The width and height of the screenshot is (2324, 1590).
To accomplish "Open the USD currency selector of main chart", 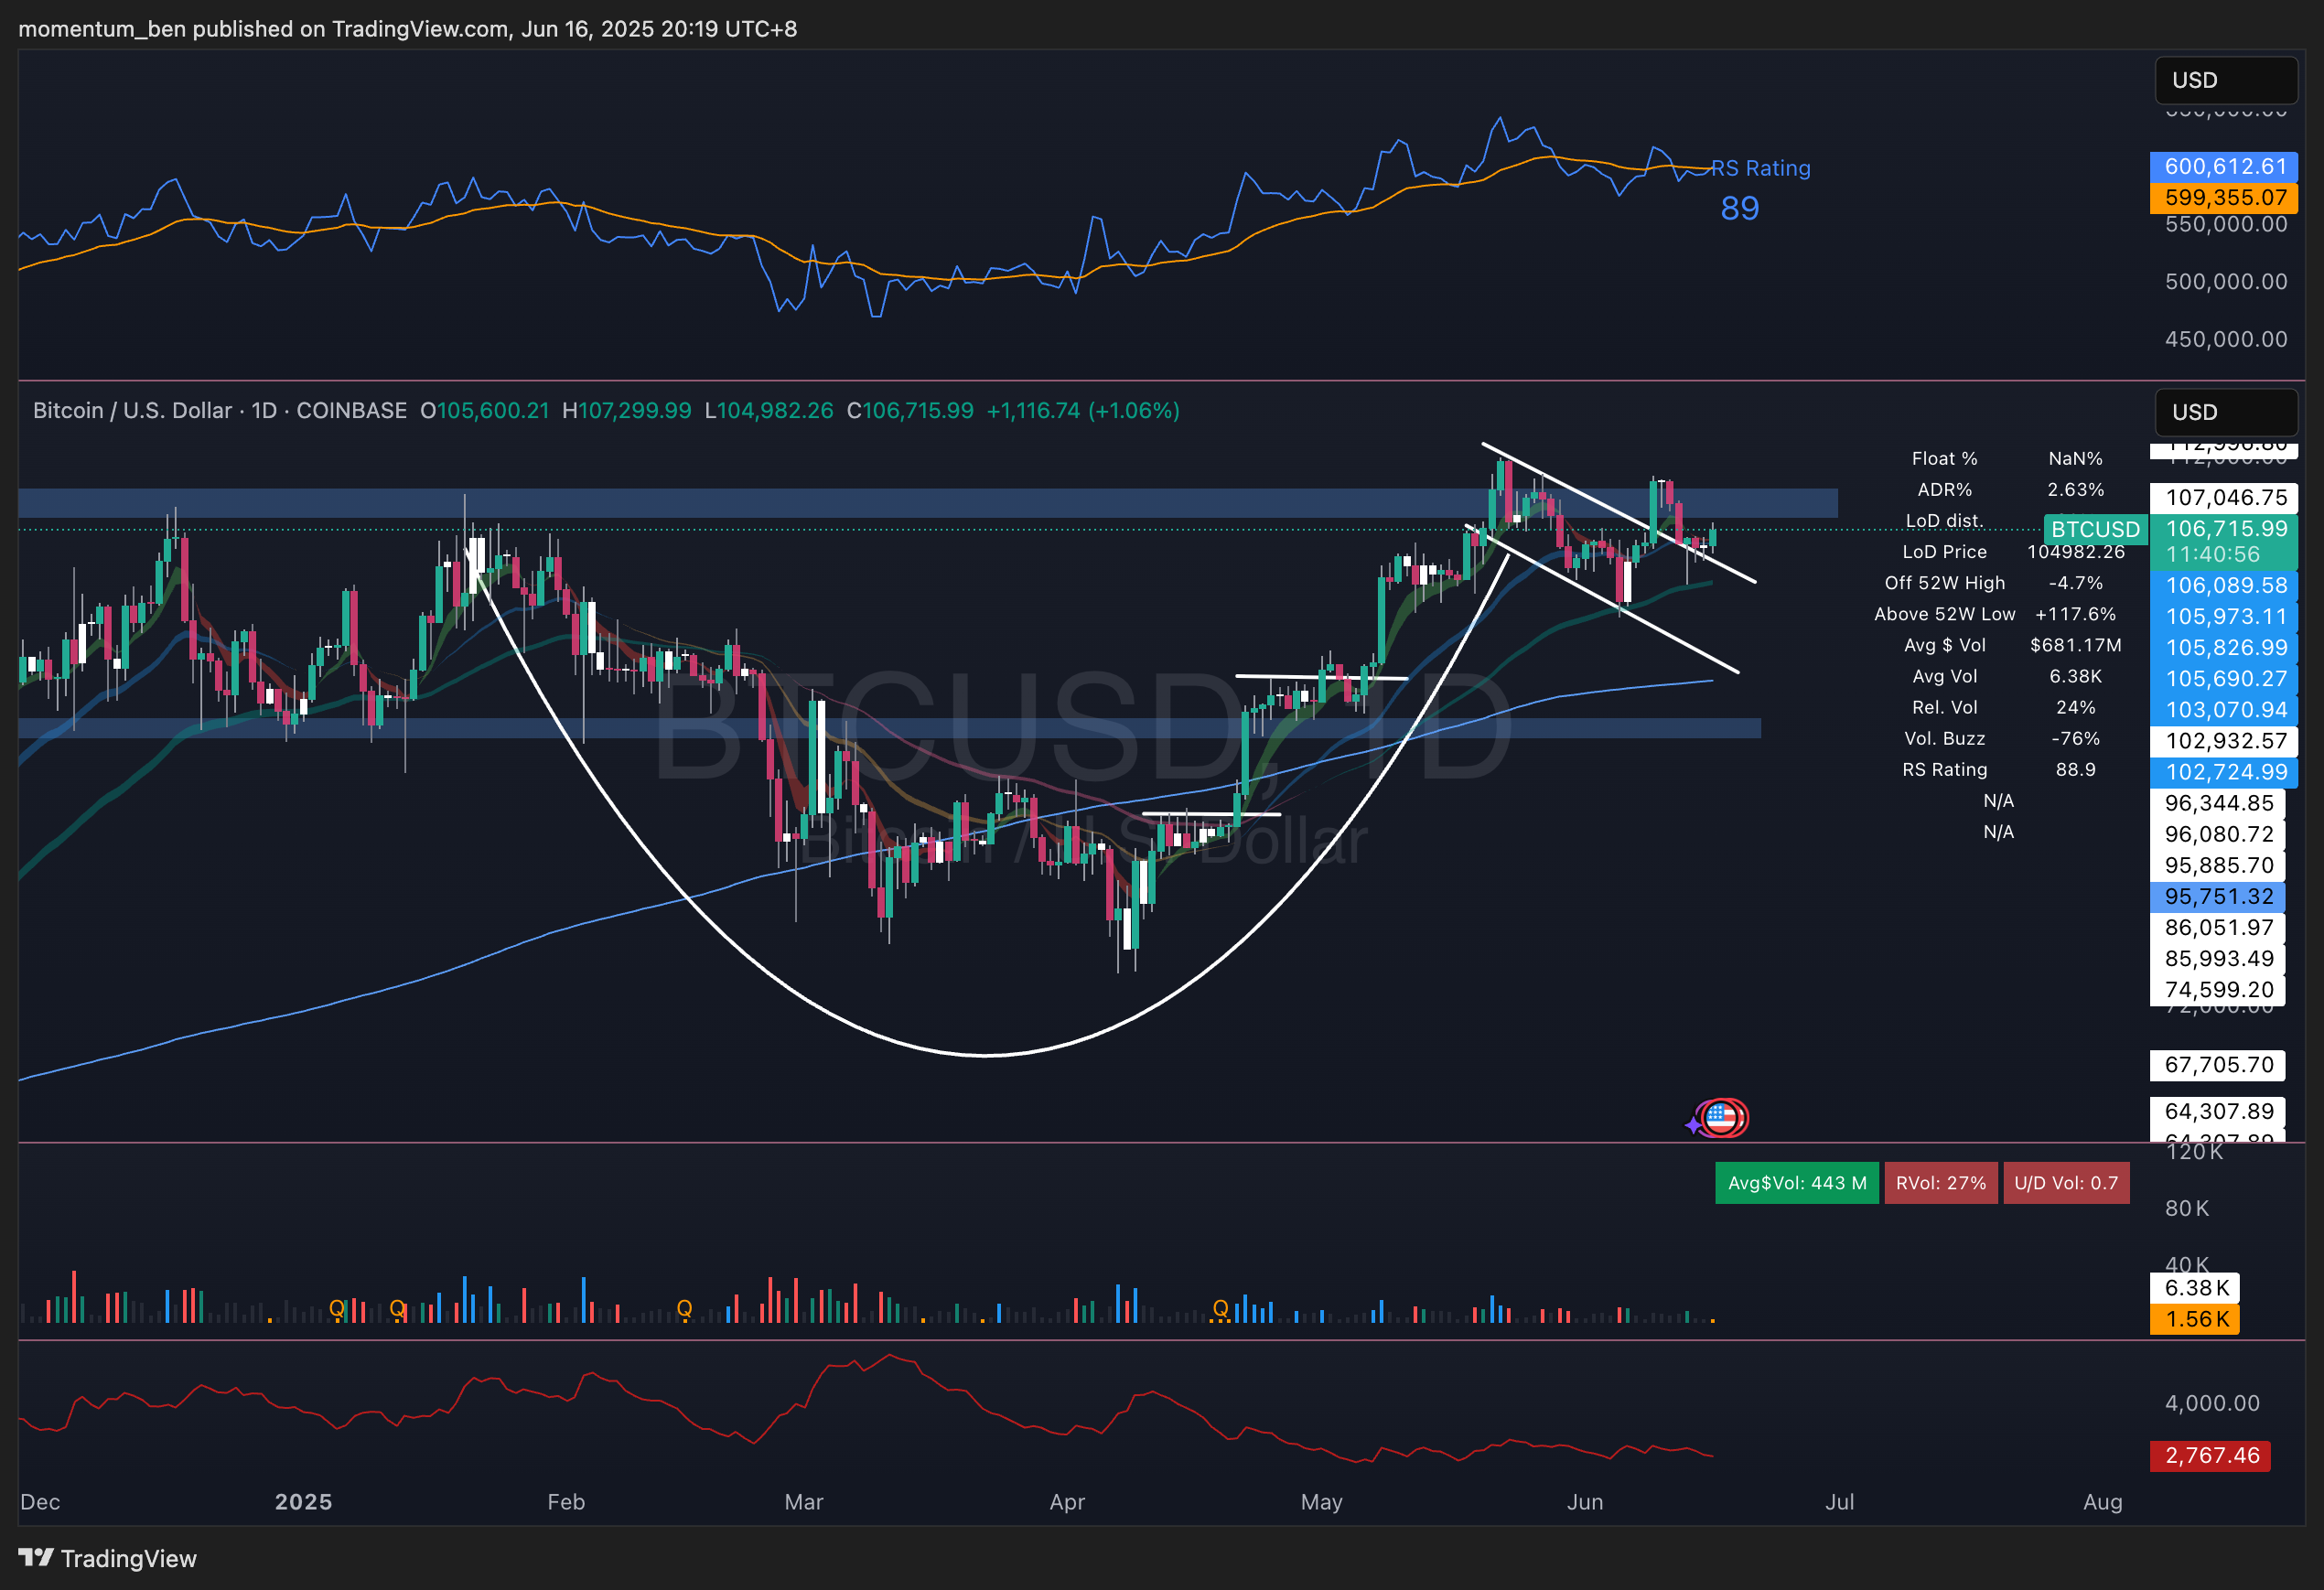I will [x=2225, y=412].
